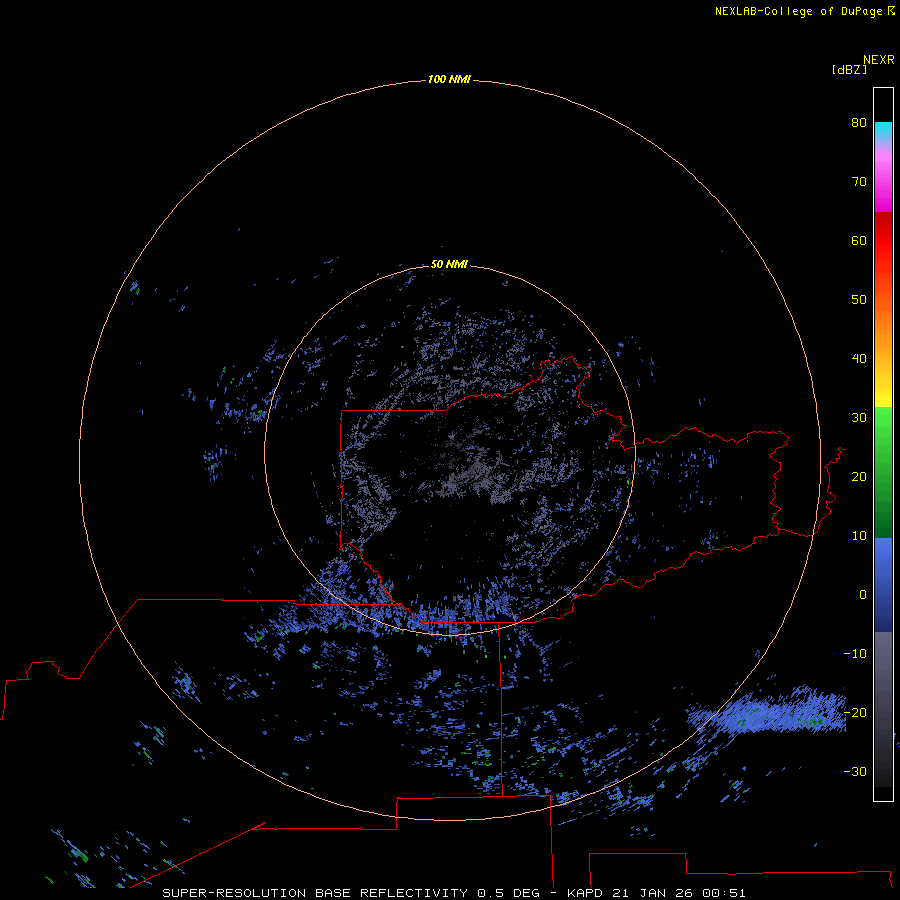Image resolution: width=900 pixels, height=900 pixels.
Task: Click the -30 dBZ scale value
Action: coord(855,771)
